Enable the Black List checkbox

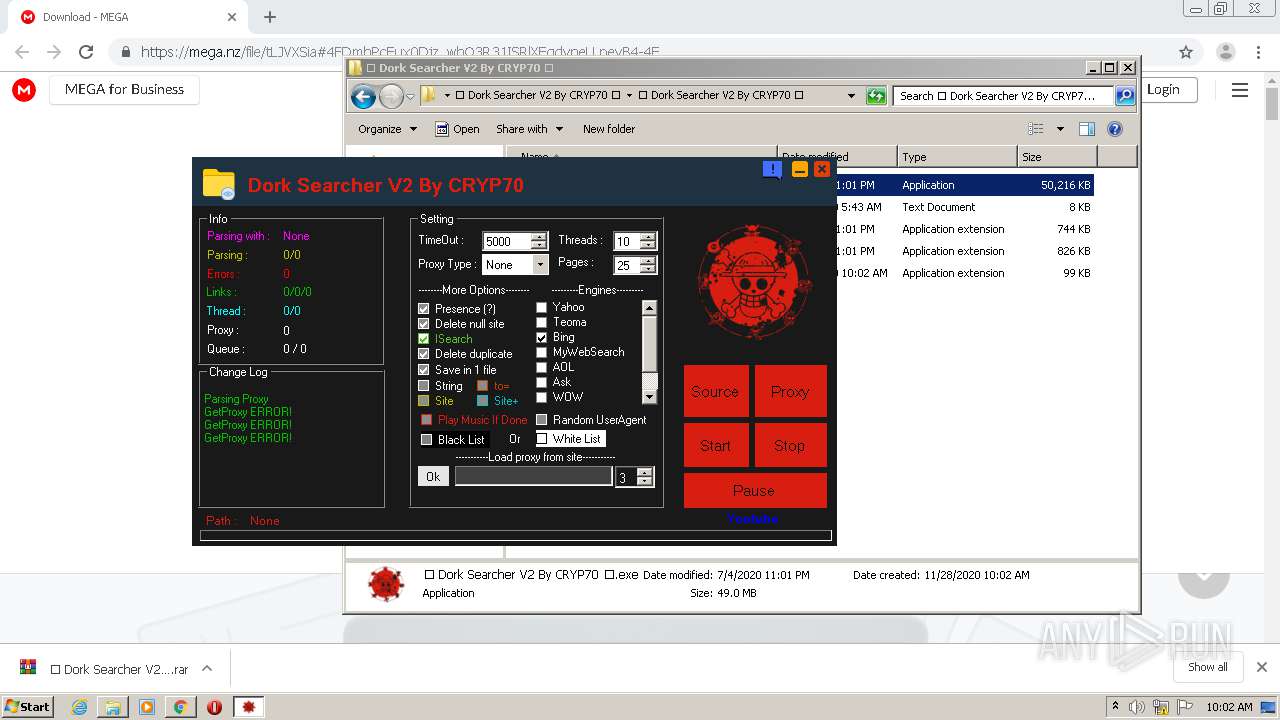coord(427,440)
